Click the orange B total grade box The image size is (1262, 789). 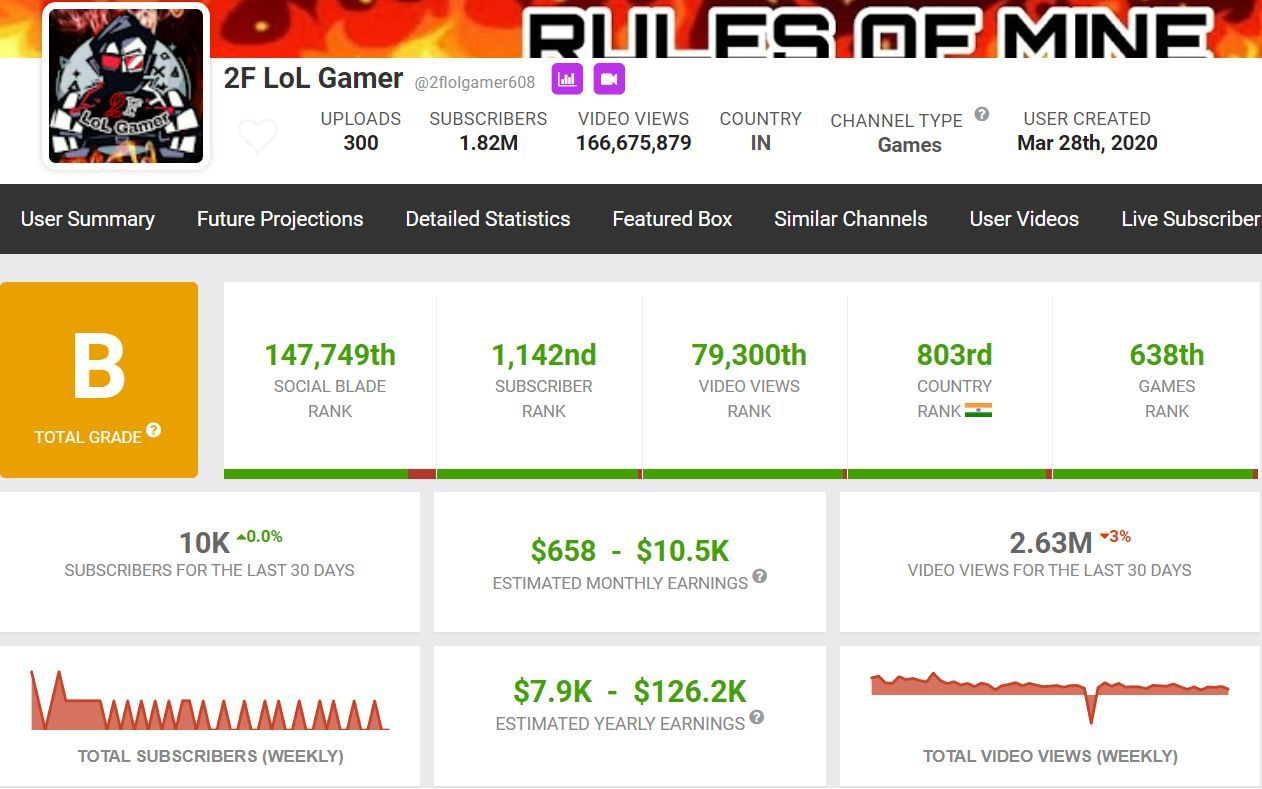[x=99, y=380]
